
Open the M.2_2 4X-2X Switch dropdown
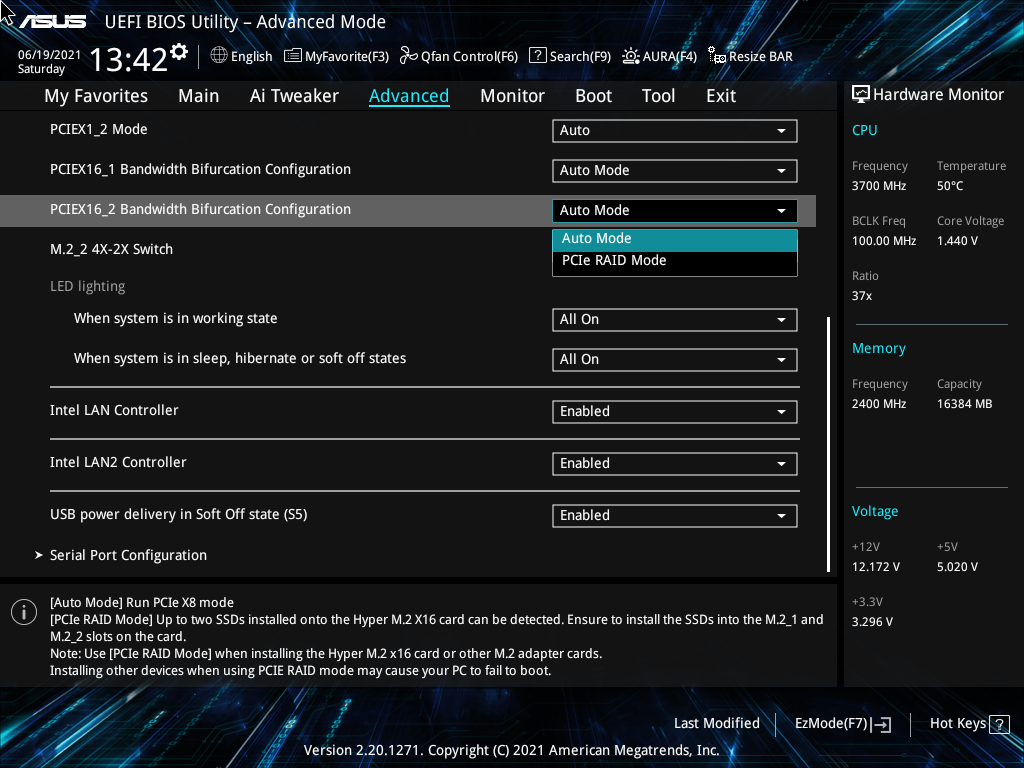tap(674, 247)
